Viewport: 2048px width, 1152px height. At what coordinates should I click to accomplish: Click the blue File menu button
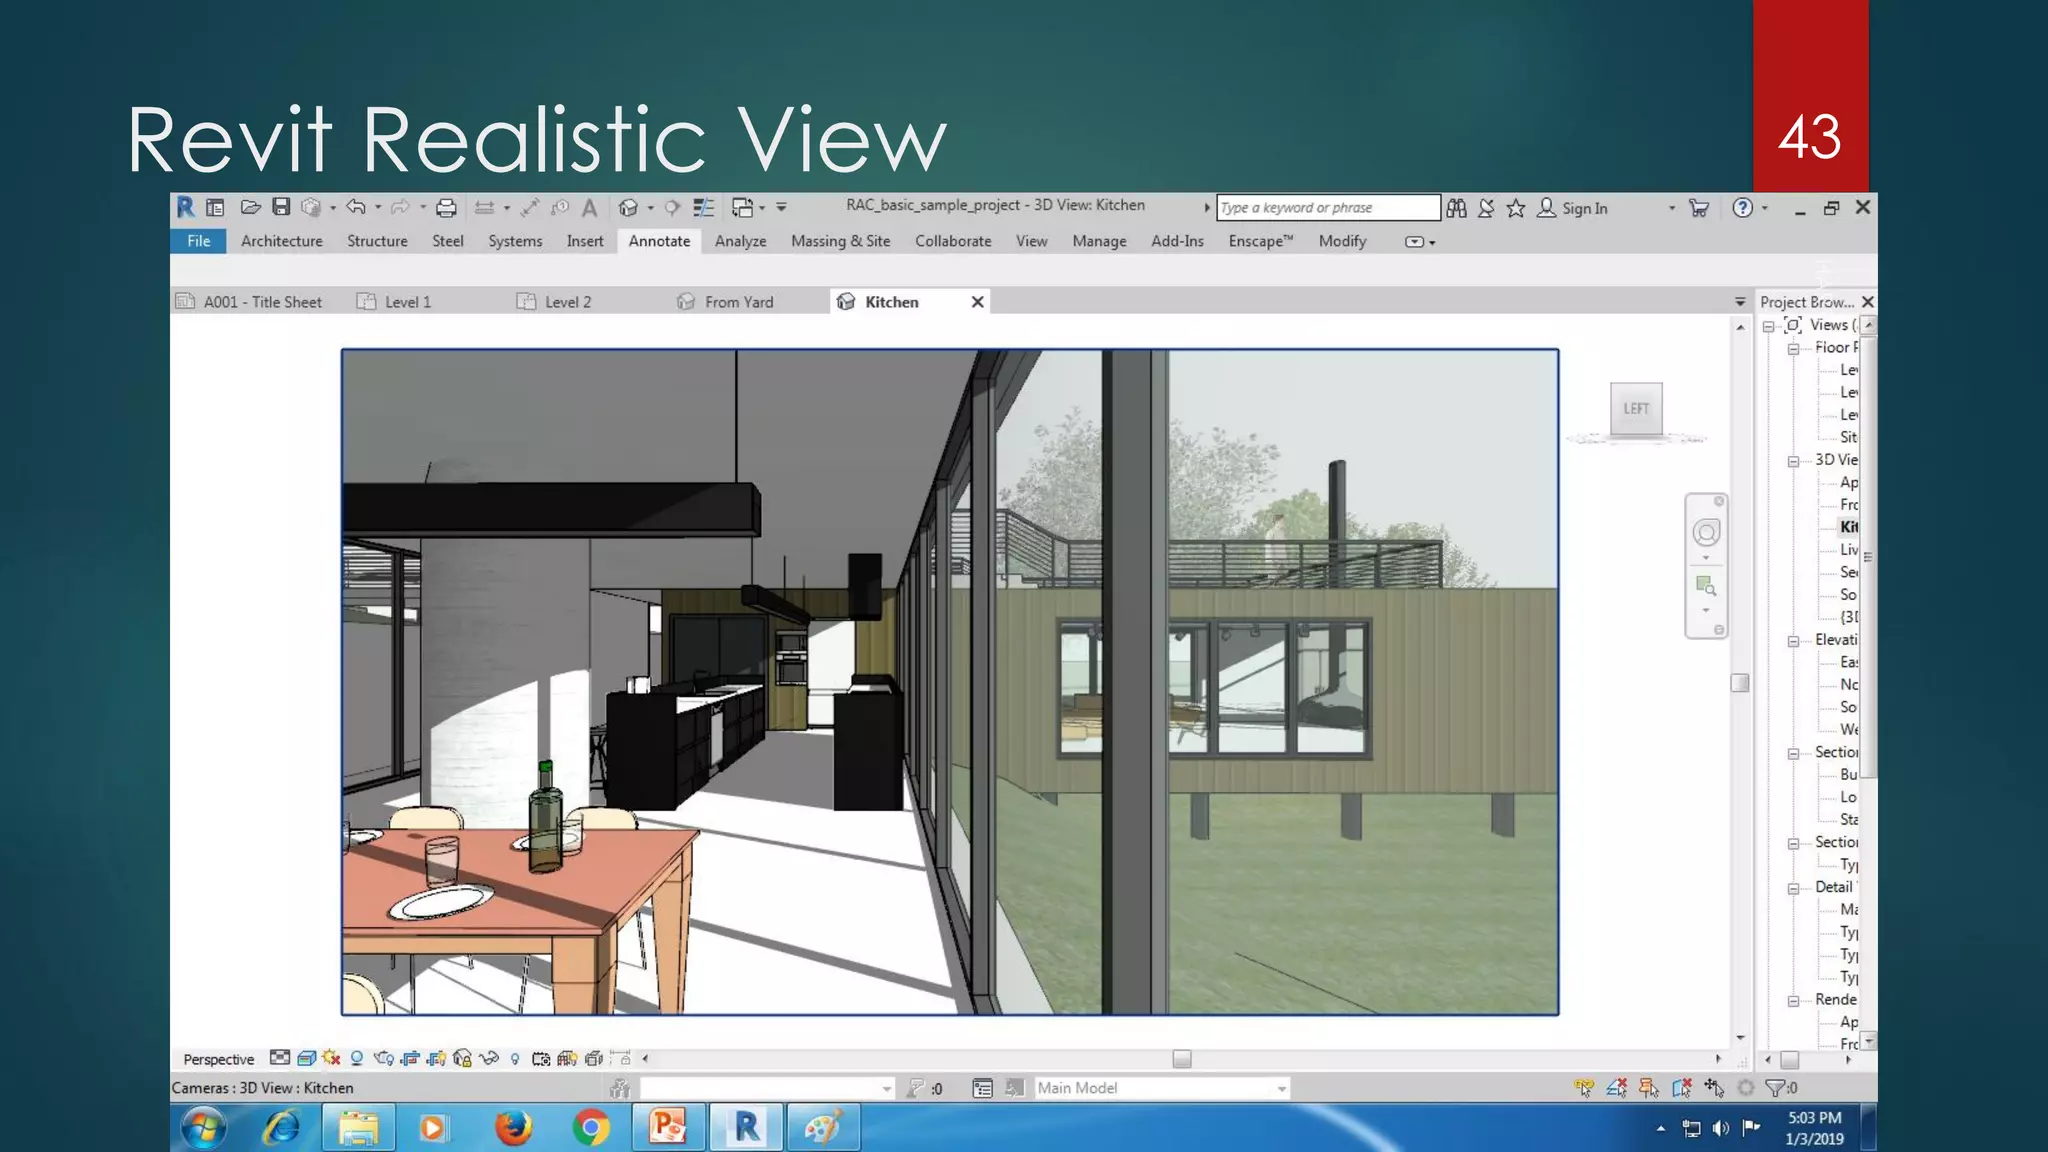198,241
